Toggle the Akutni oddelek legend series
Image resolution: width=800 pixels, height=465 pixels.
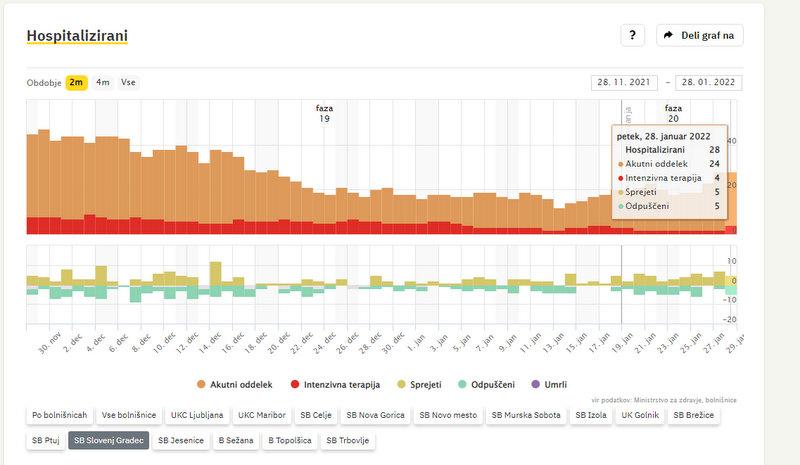click(237, 384)
